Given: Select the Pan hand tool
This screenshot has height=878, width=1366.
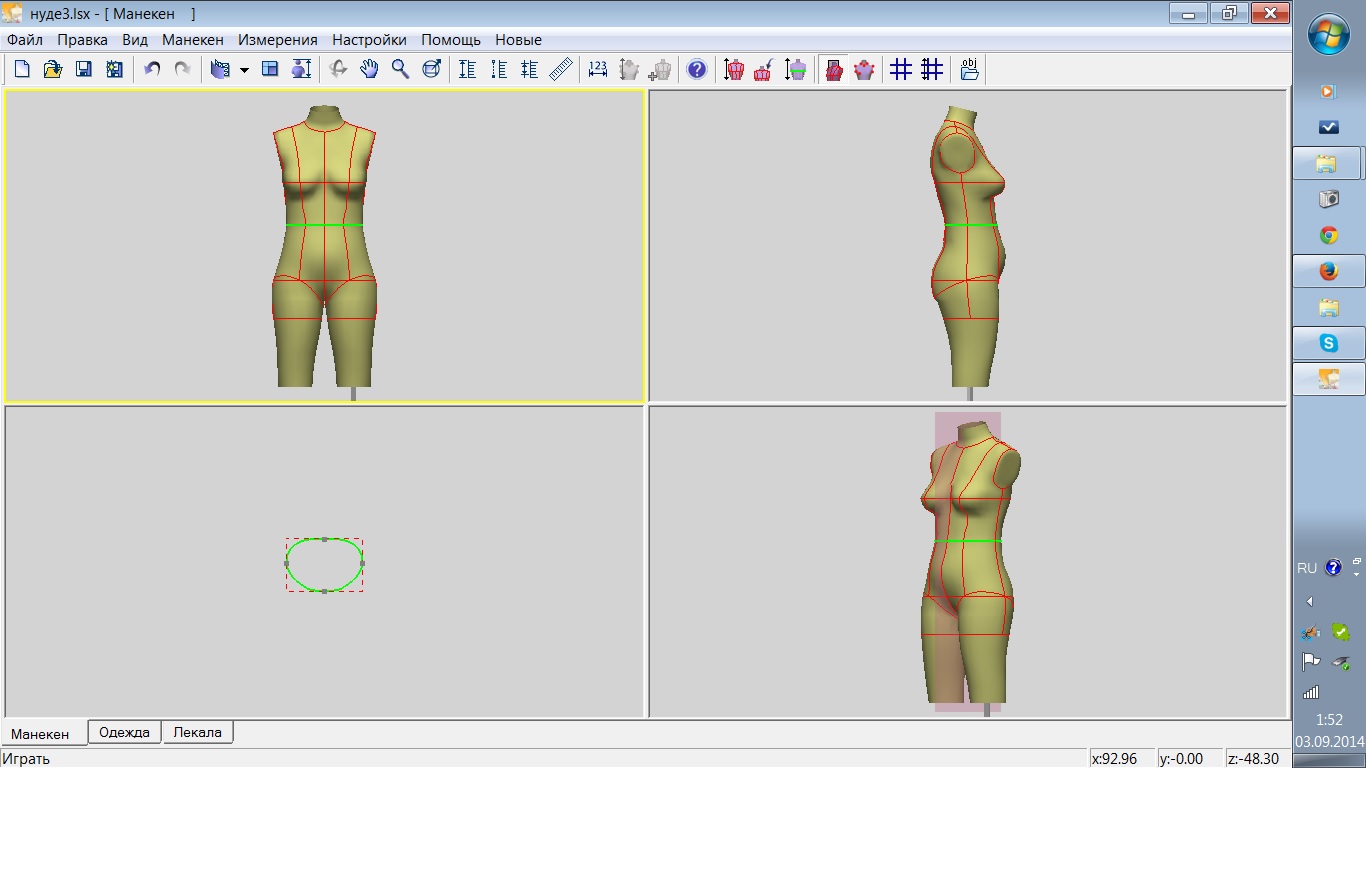Looking at the screenshot, I should (x=369, y=69).
